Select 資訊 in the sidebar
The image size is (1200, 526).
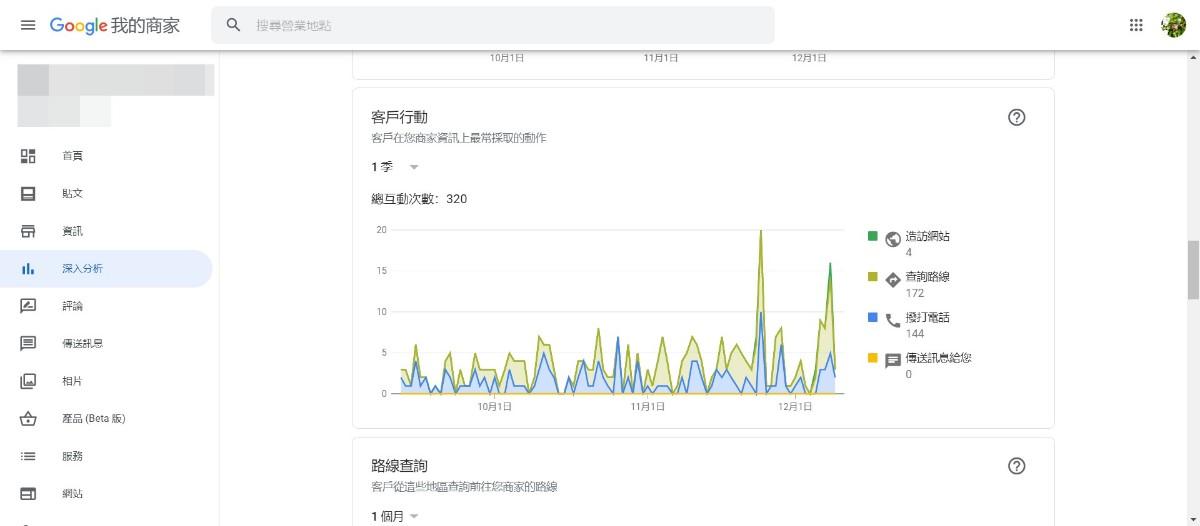(x=72, y=231)
